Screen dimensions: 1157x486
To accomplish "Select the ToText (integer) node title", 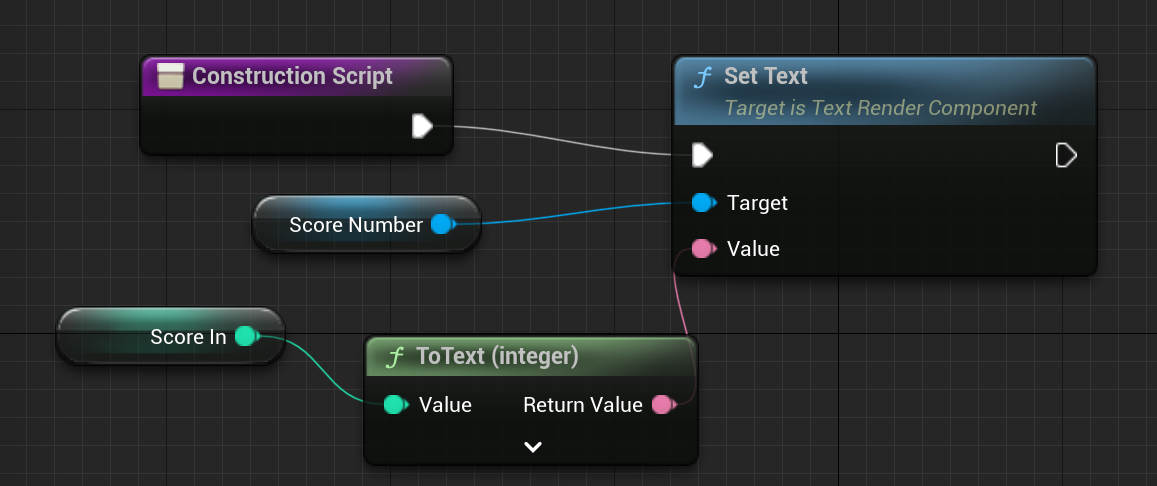I will pyautogui.click(x=497, y=356).
